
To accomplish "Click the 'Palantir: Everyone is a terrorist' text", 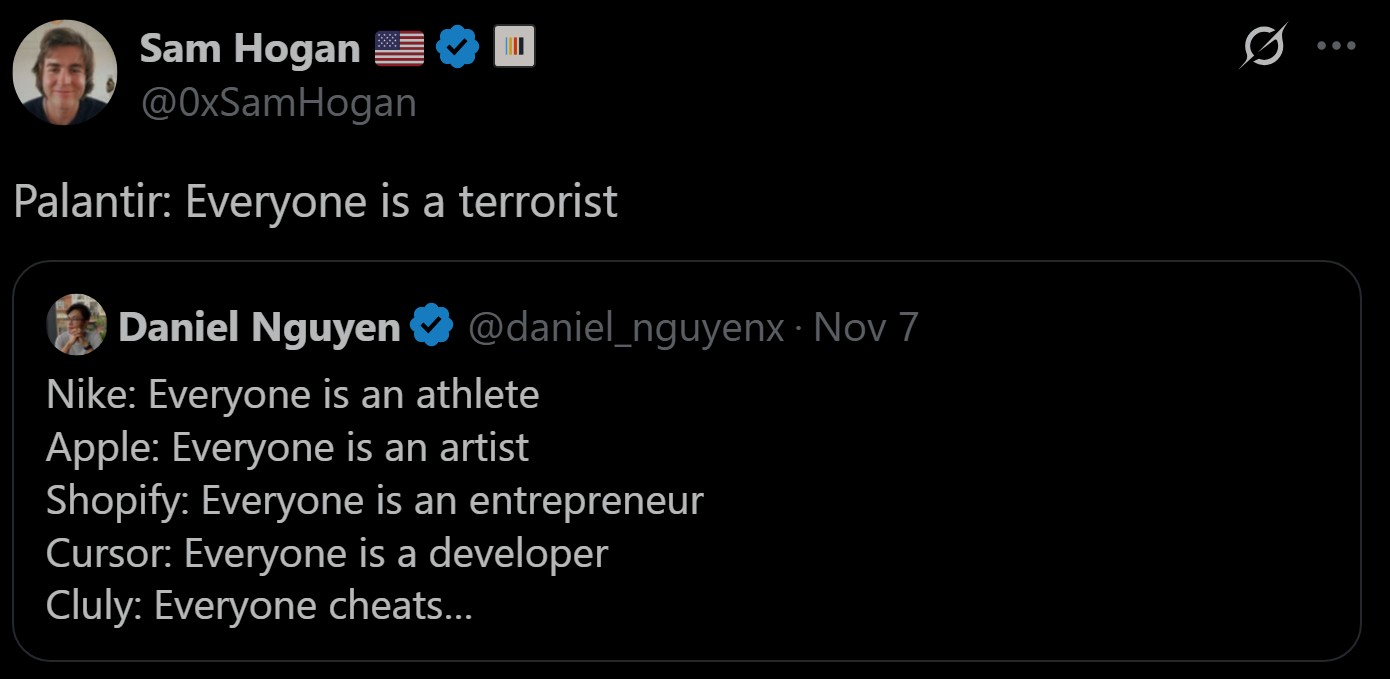I will pos(316,201).
